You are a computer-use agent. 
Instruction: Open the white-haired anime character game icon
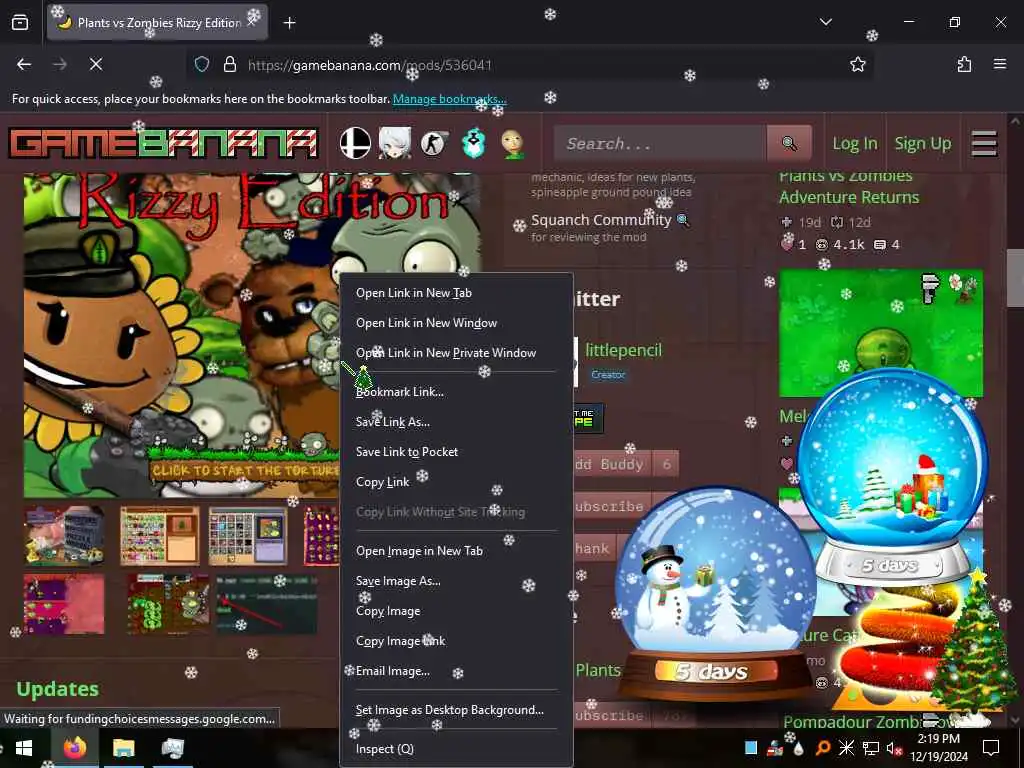(x=395, y=143)
